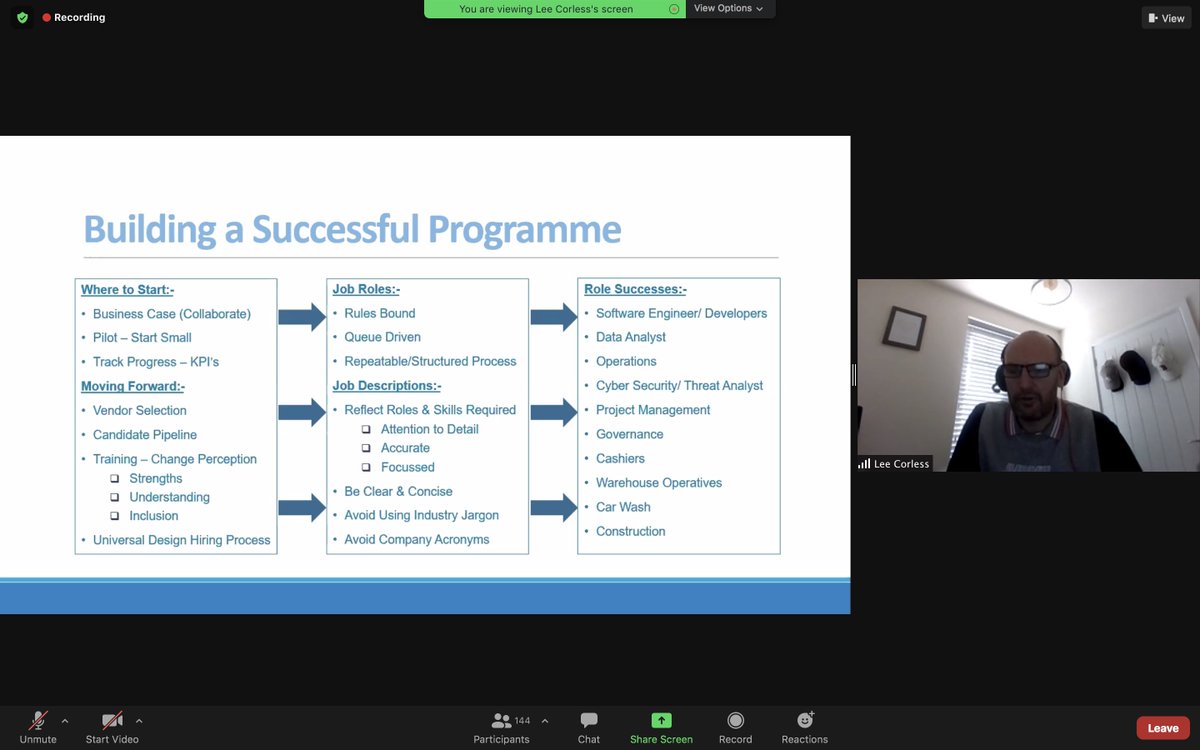Expand caret next to Participants
Screen dimensions: 1200x750
point(545,720)
